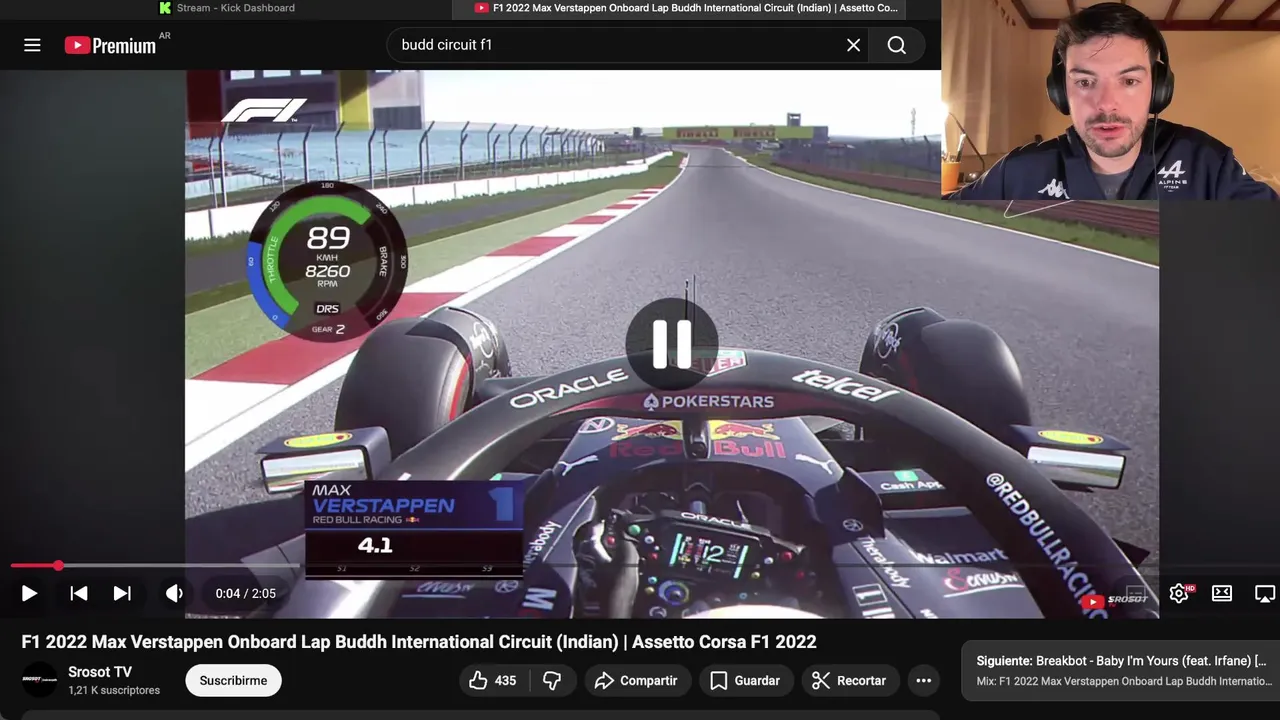Toggle theater mode in the player

click(x=1222, y=593)
